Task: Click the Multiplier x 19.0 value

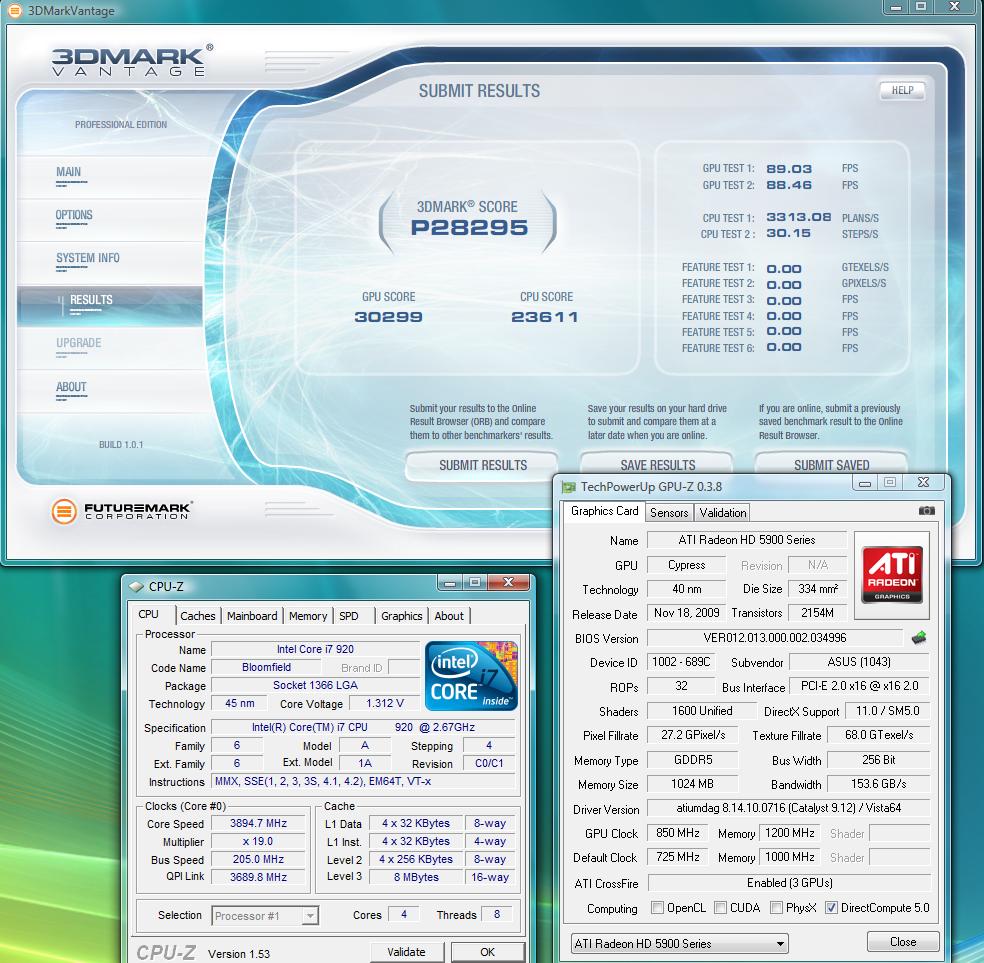Action: click(258, 841)
